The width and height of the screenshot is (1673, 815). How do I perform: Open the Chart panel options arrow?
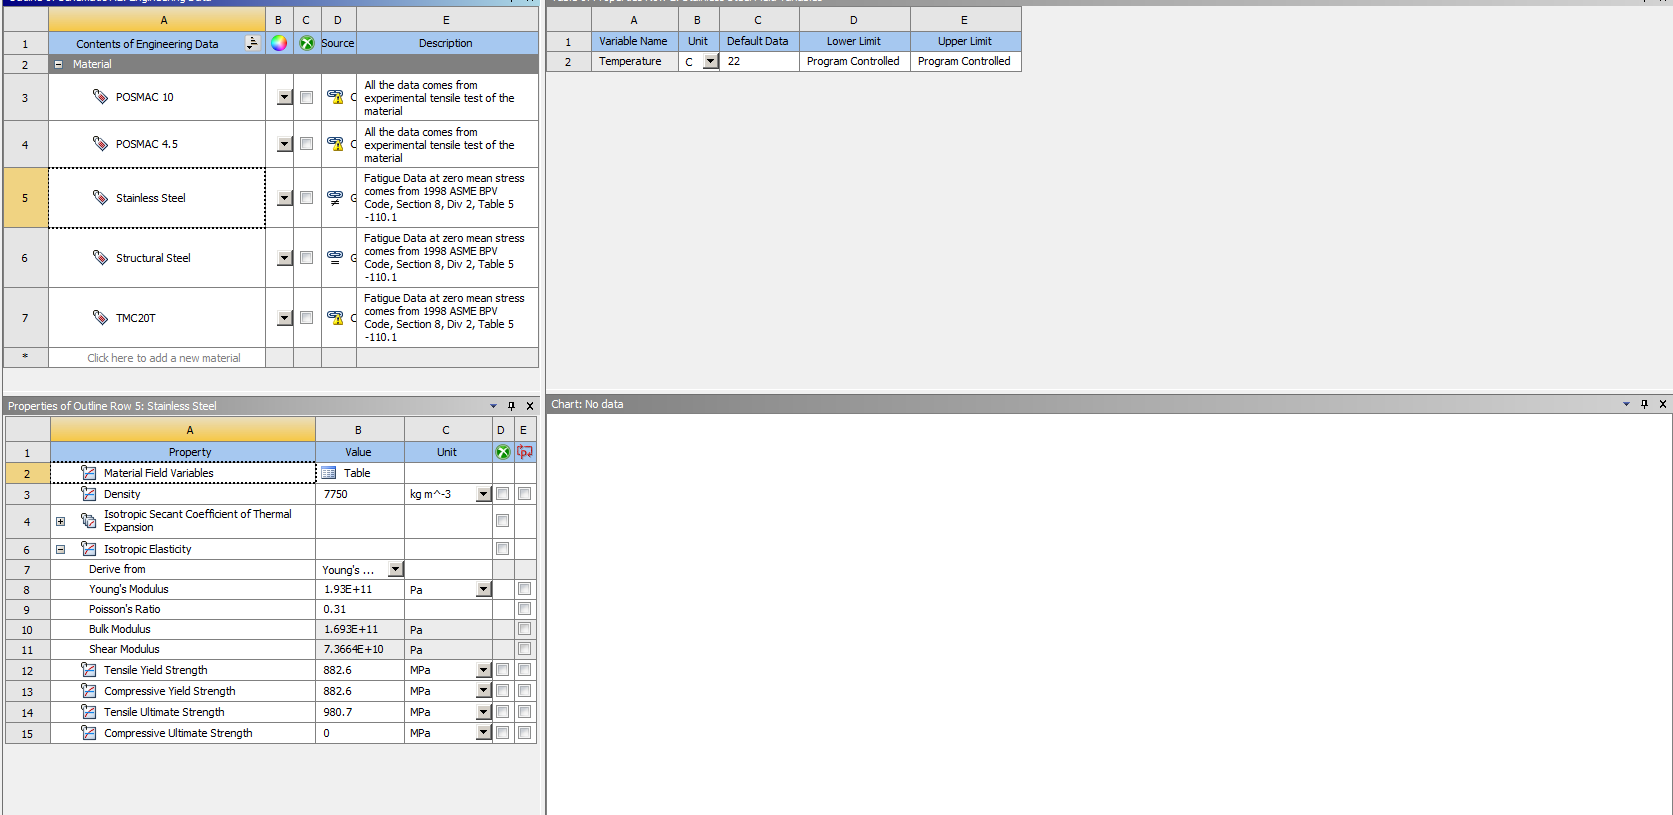(x=1626, y=404)
